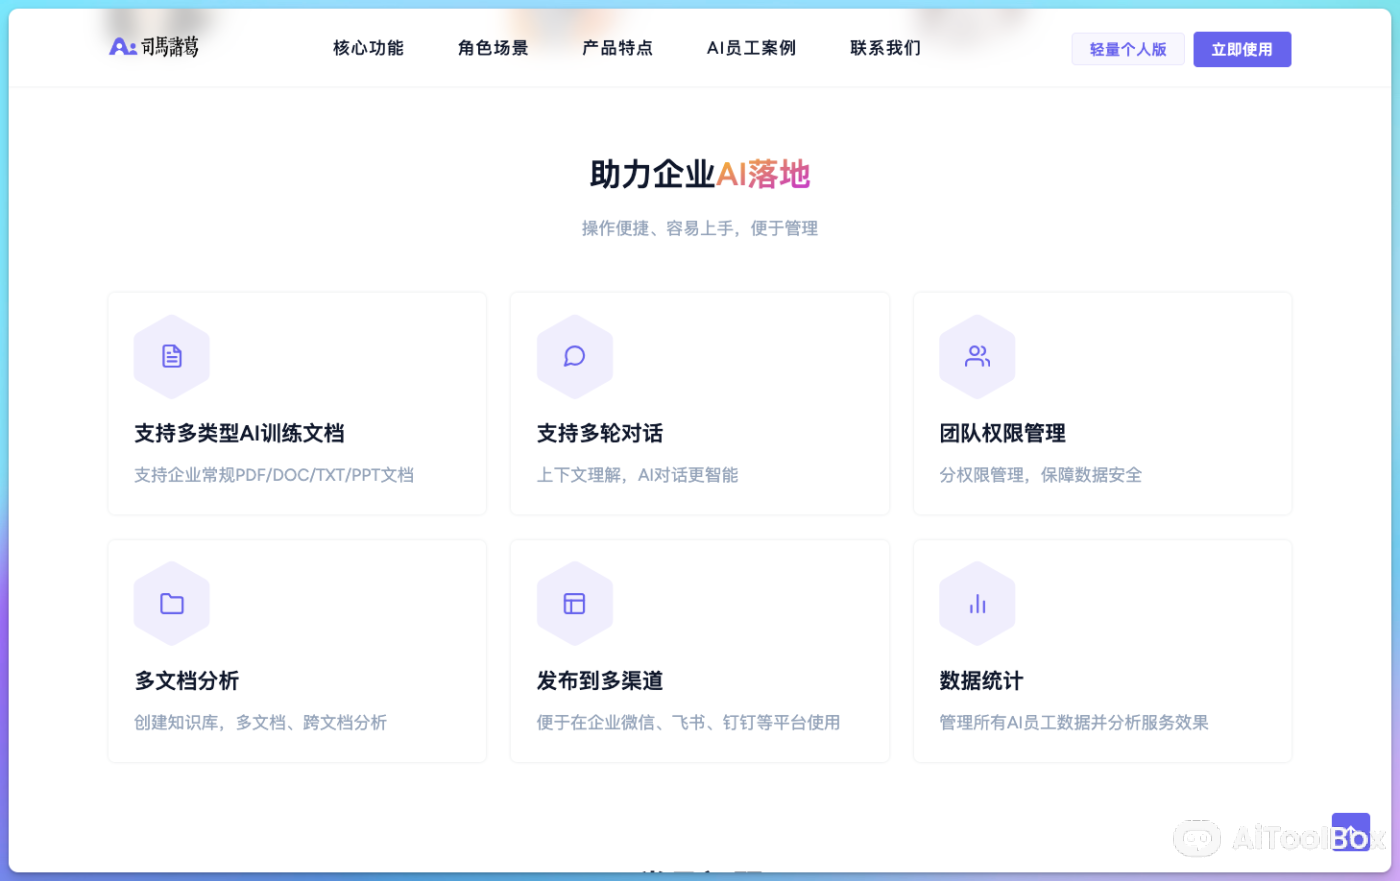Select the chat bubble icon for 支持多轮对话
Image resolution: width=1400 pixels, height=881 pixels.
tap(574, 356)
